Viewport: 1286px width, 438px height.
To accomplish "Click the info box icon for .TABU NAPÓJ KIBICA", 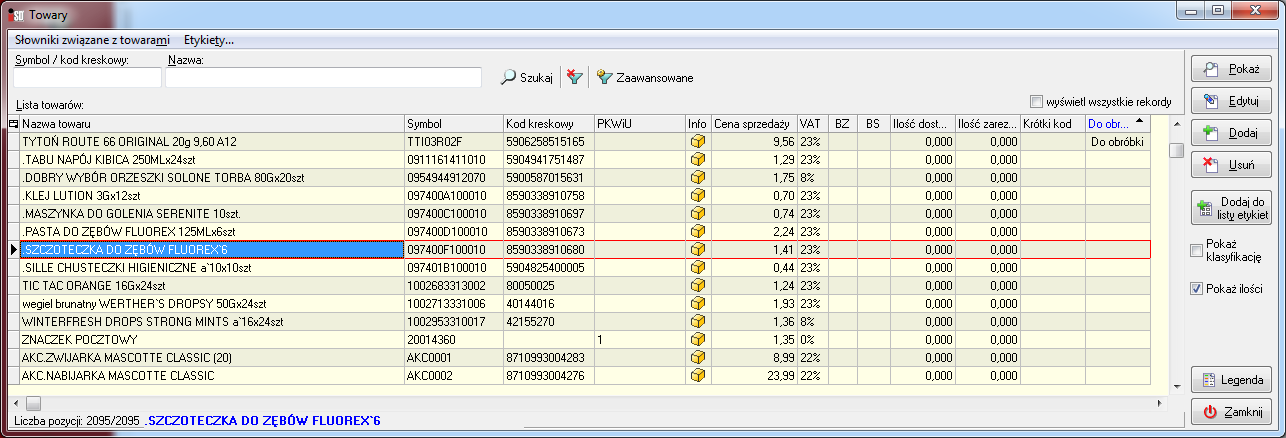I will pos(698,159).
